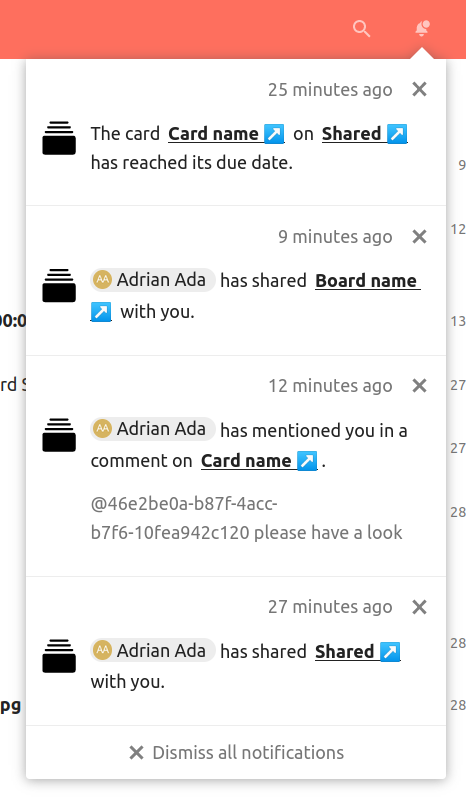Viewport: 466px width, 802px height.
Task: Click Adrian Ada chip in mention notification
Action: [x=153, y=429]
